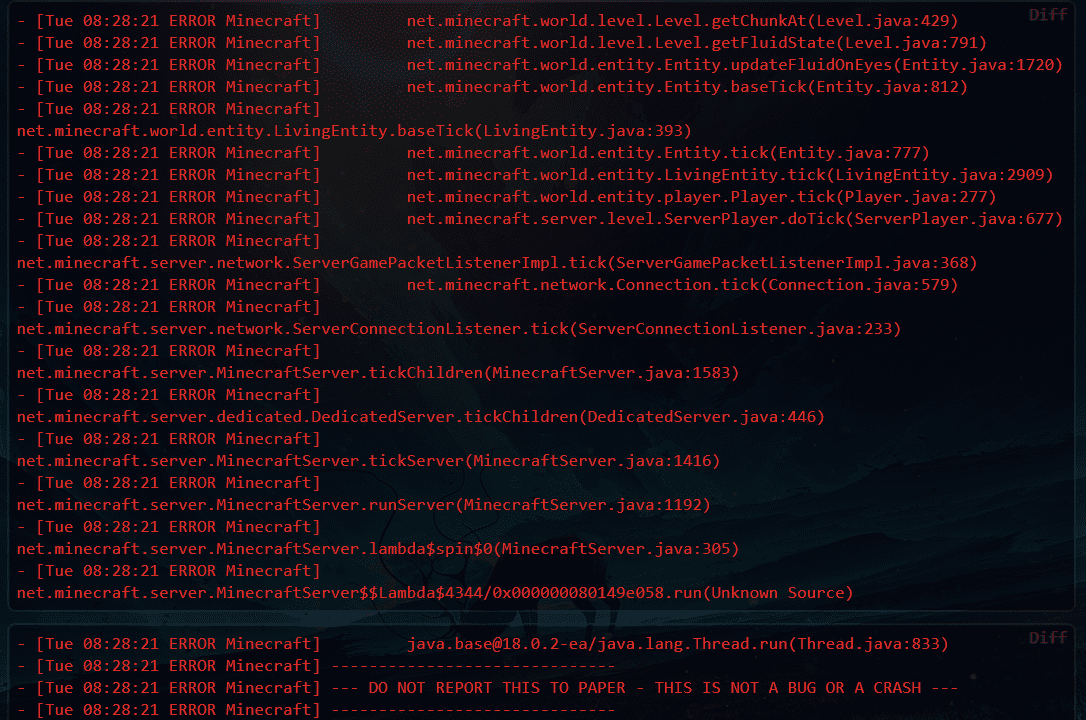
Task: Select the MinecraftServer.runServer(MinecraftServer.java:1192) line
Action: 364,505
